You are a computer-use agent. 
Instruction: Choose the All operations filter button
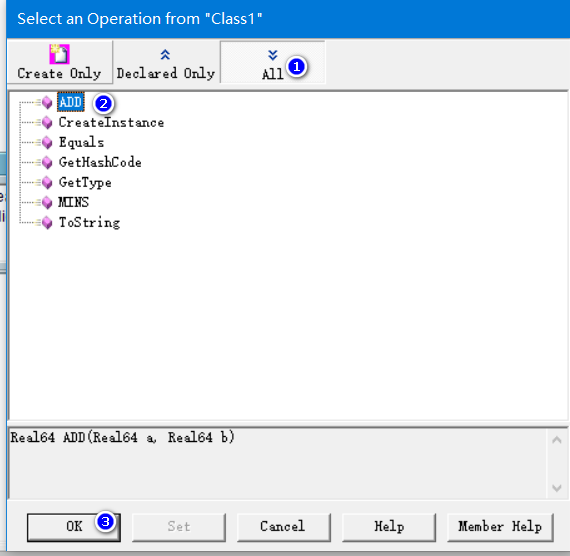coord(273,62)
